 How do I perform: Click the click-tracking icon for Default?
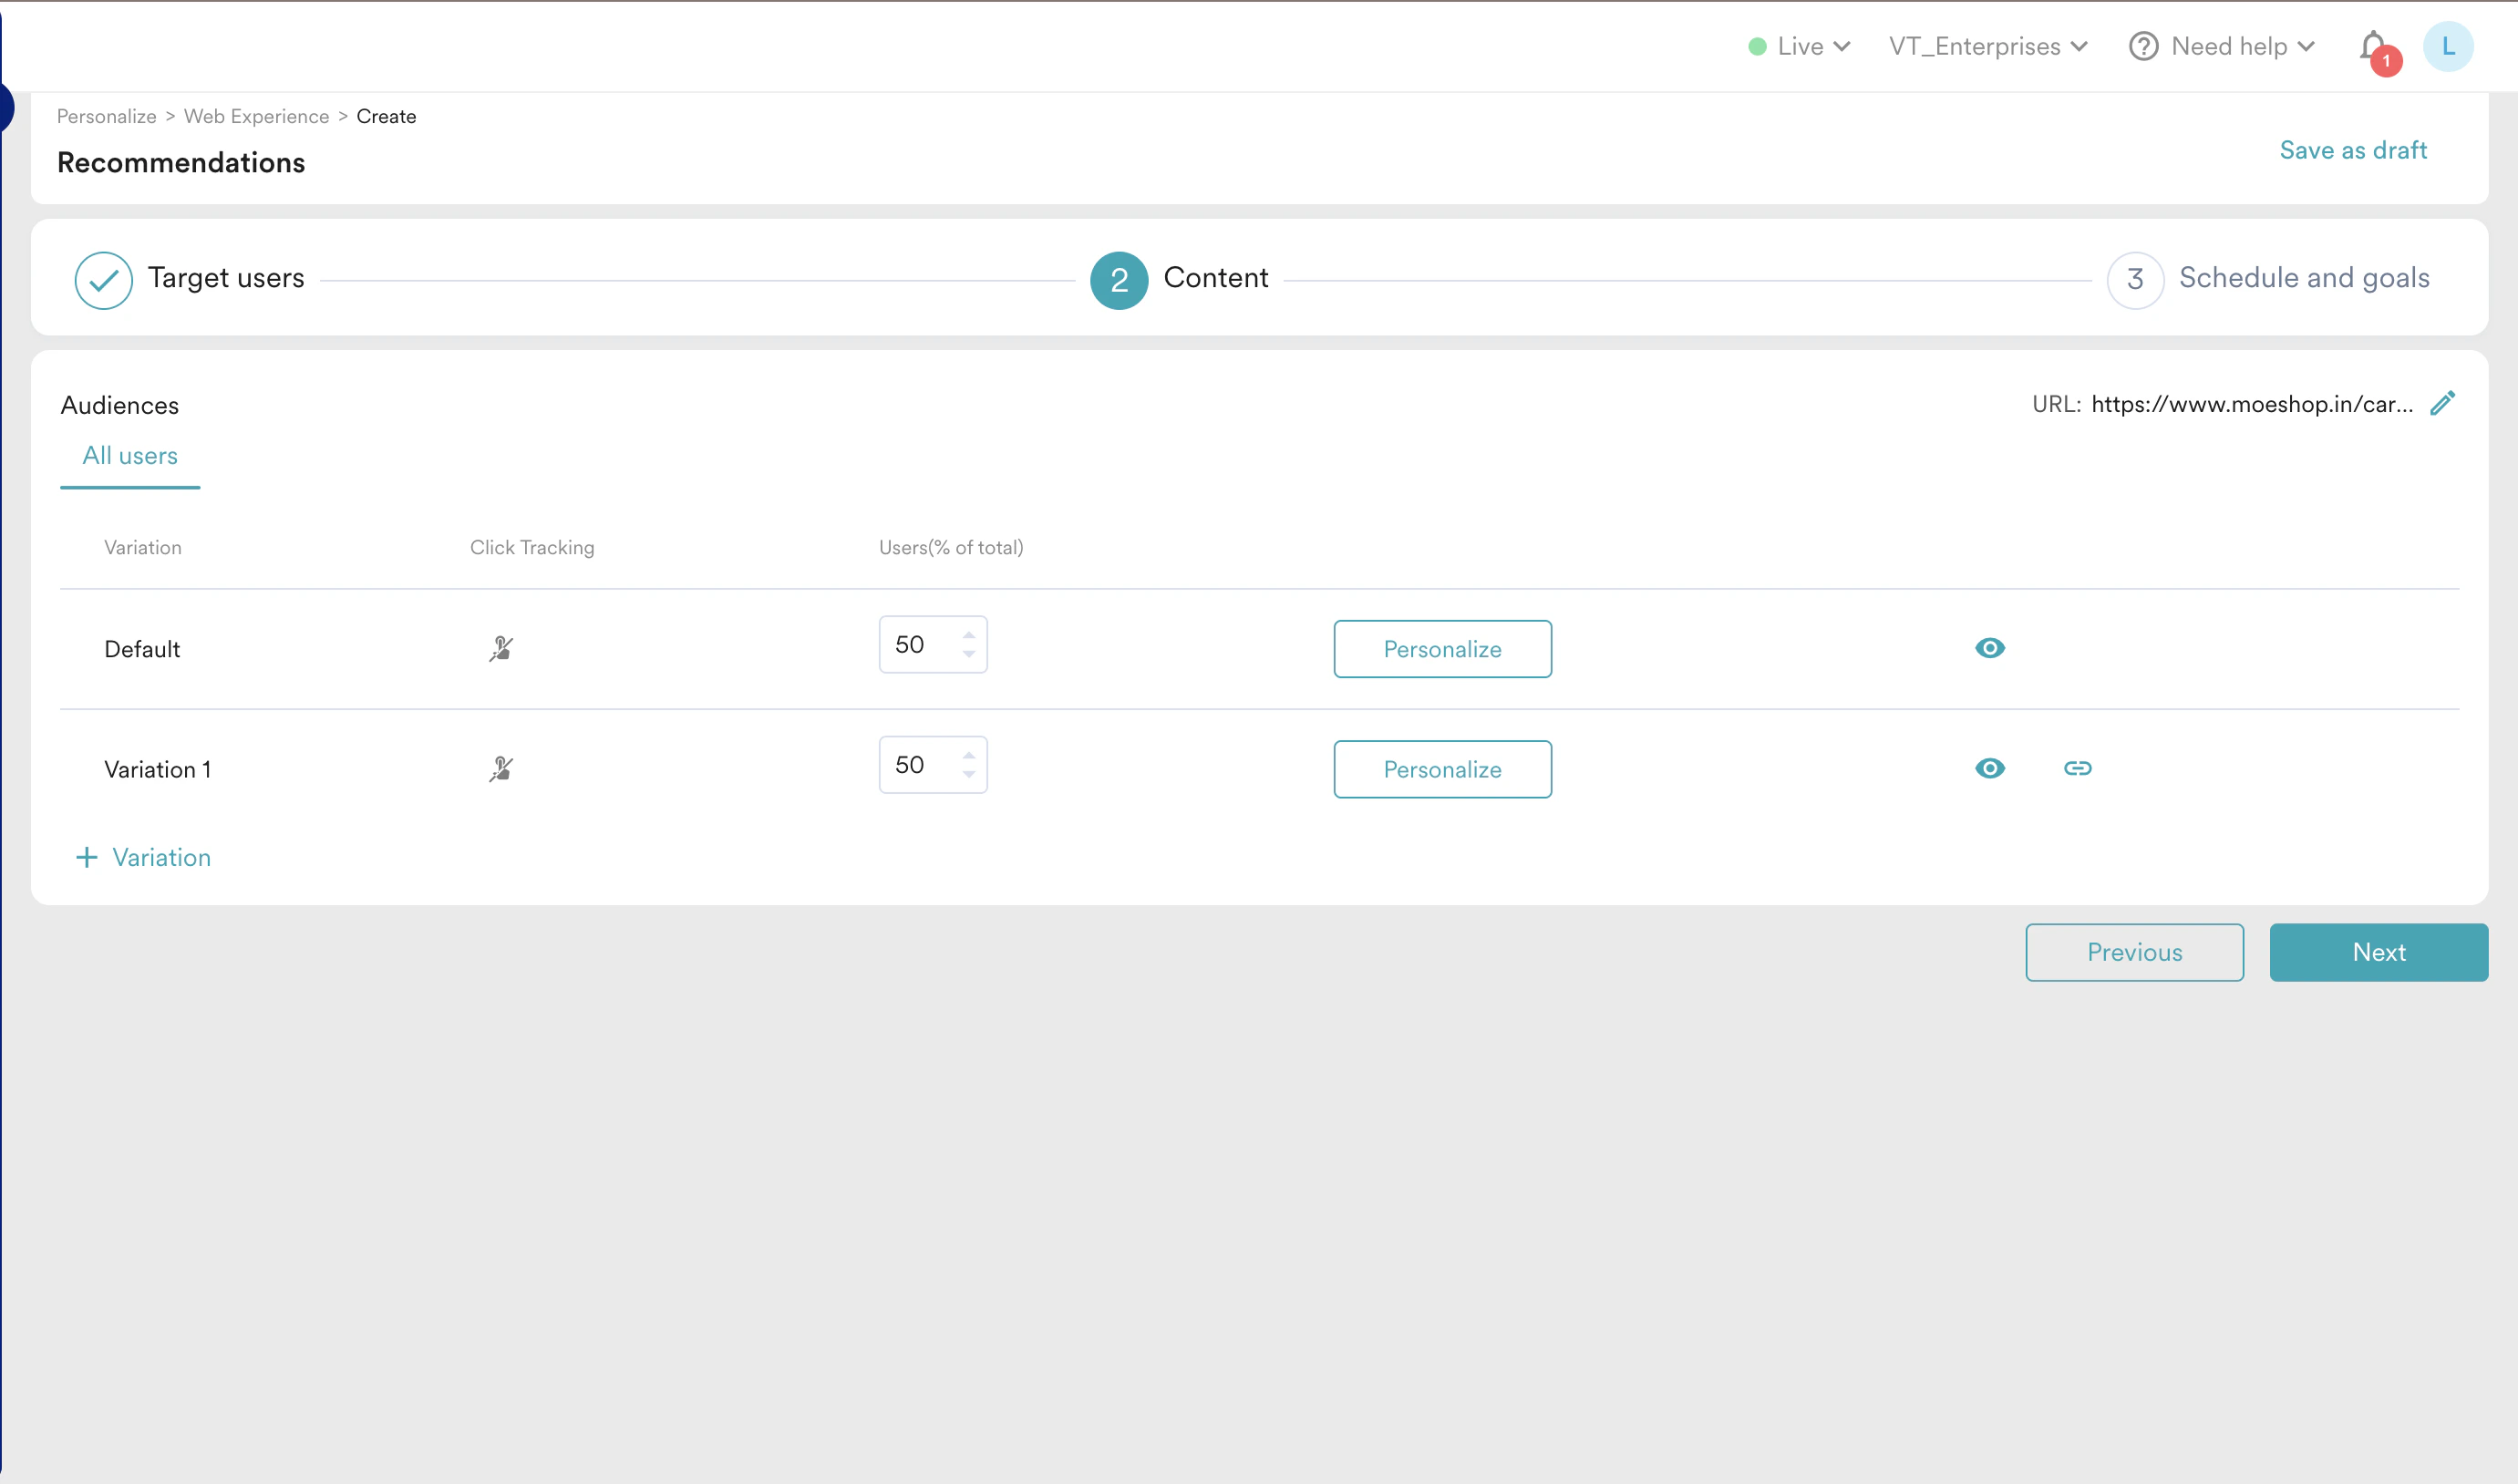point(501,649)
